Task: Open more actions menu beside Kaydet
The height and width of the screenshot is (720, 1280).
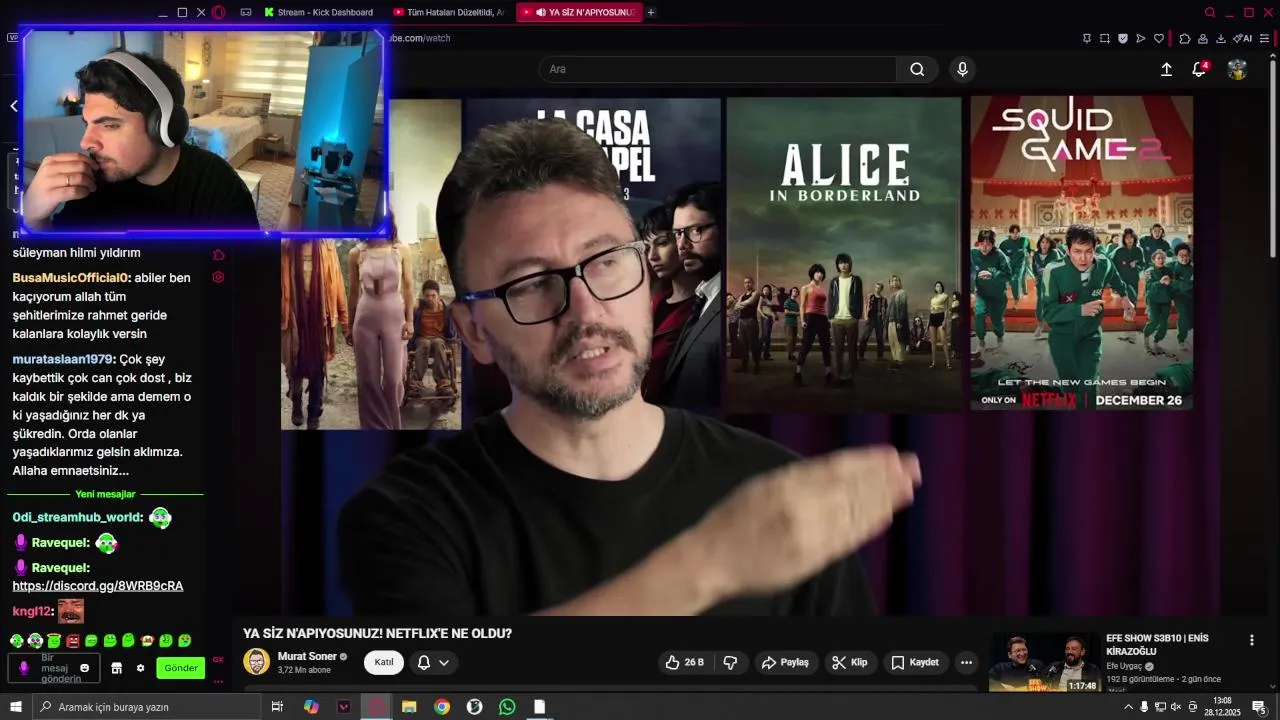Action: (x=966, y=662)
